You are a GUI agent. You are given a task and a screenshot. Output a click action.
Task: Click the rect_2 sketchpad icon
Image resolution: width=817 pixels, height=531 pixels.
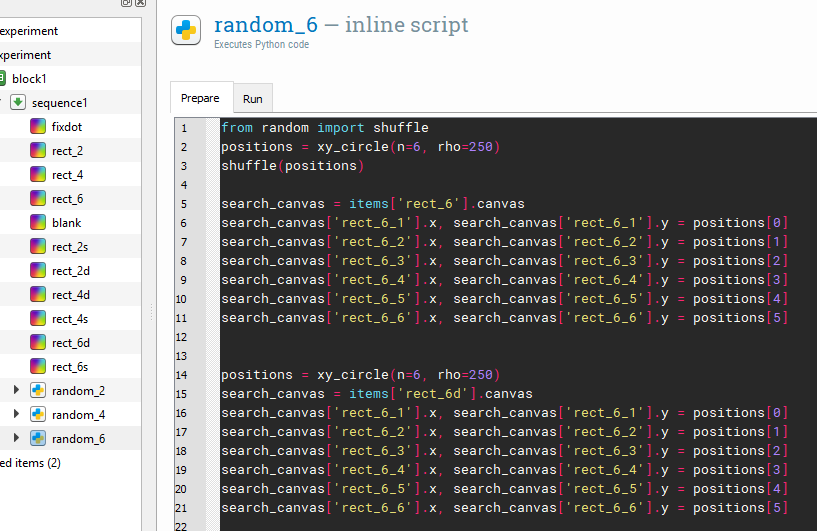pyautogui.click(x=38, y=150)
